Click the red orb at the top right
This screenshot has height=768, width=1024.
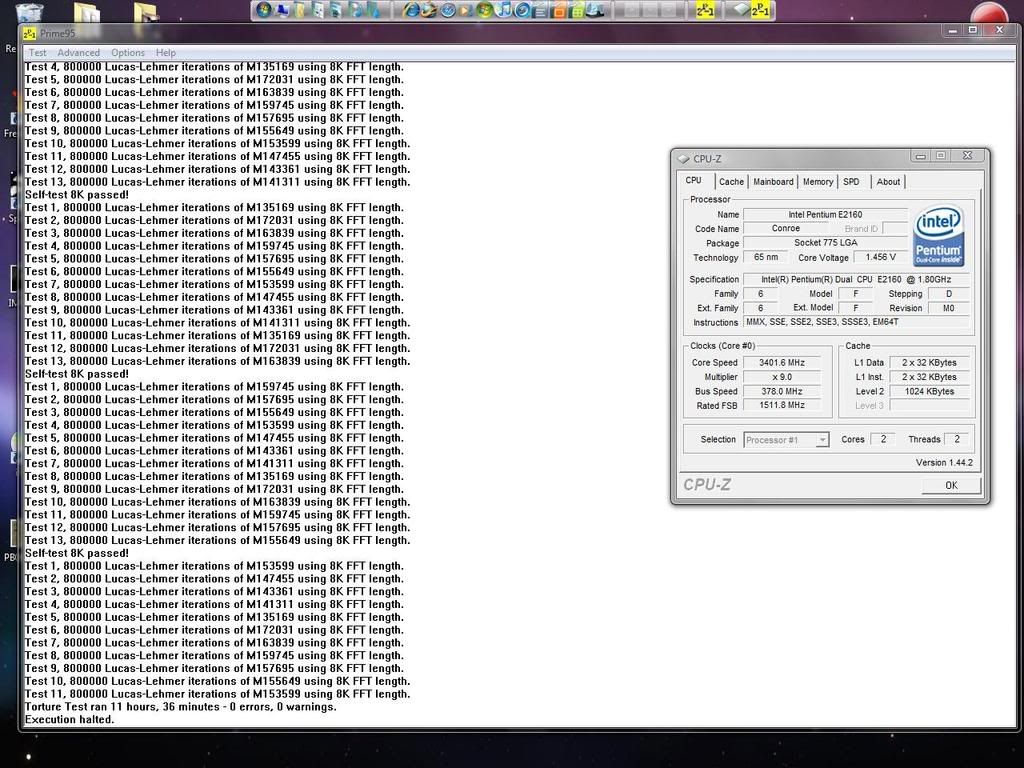click(989, 14)
